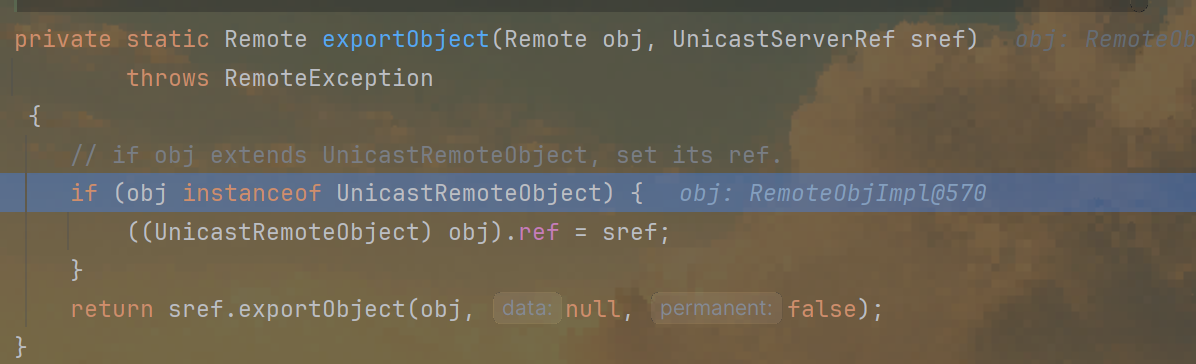Click the 'data:' parameter inlay hint
Viewport: 1196px width, 364px height.
(528, 309)
